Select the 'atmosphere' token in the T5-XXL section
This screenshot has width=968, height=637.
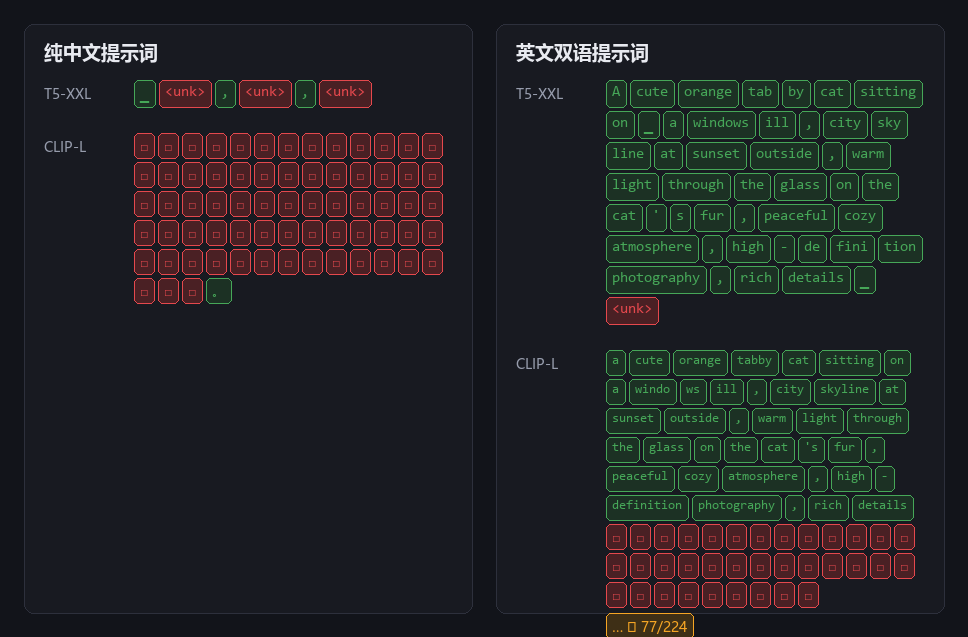pos(652,249)
